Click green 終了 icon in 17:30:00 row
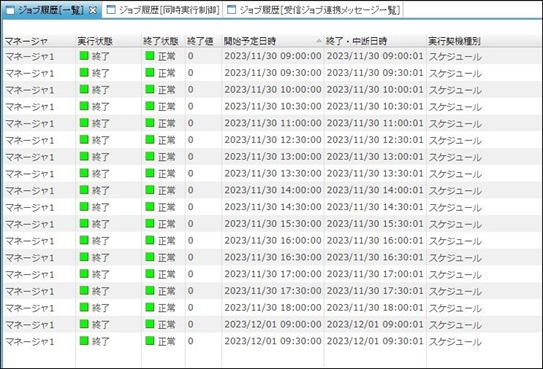The height and width of the screenshot is (369, 543). 84,291
